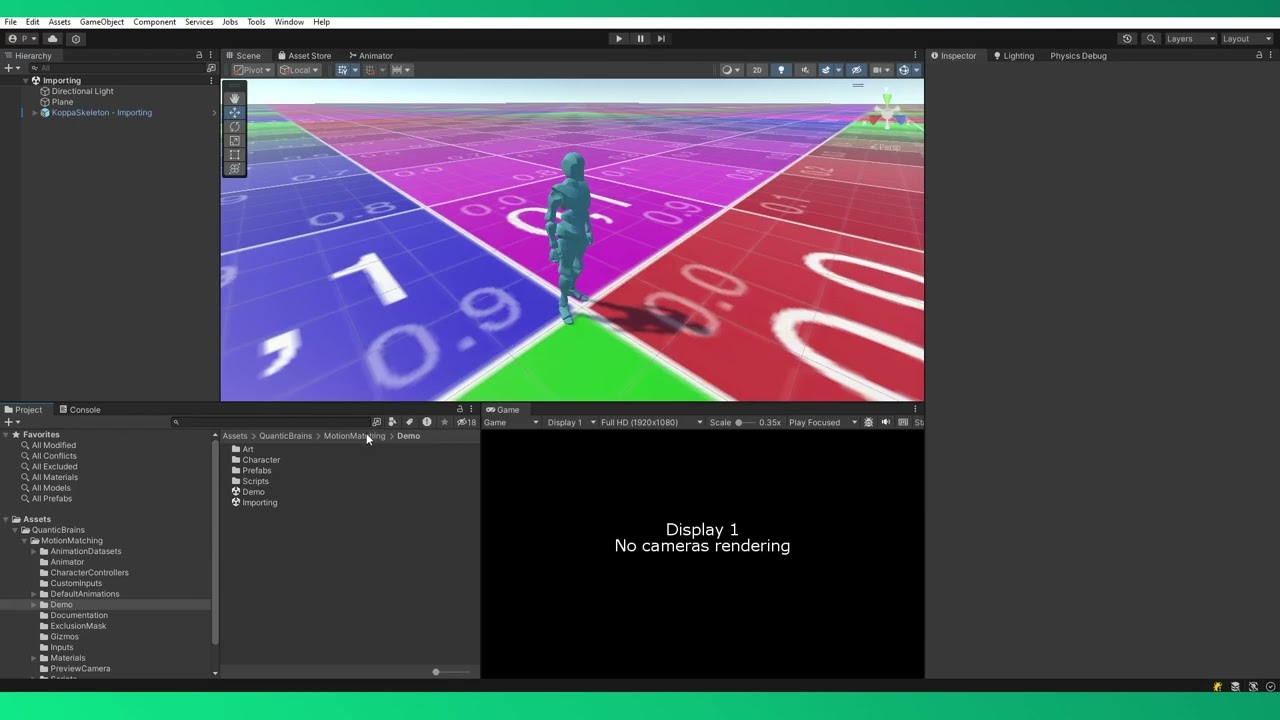Click the search by type icon
The width and height of the screenshot is (1280, 720).
tap(392, 422)
